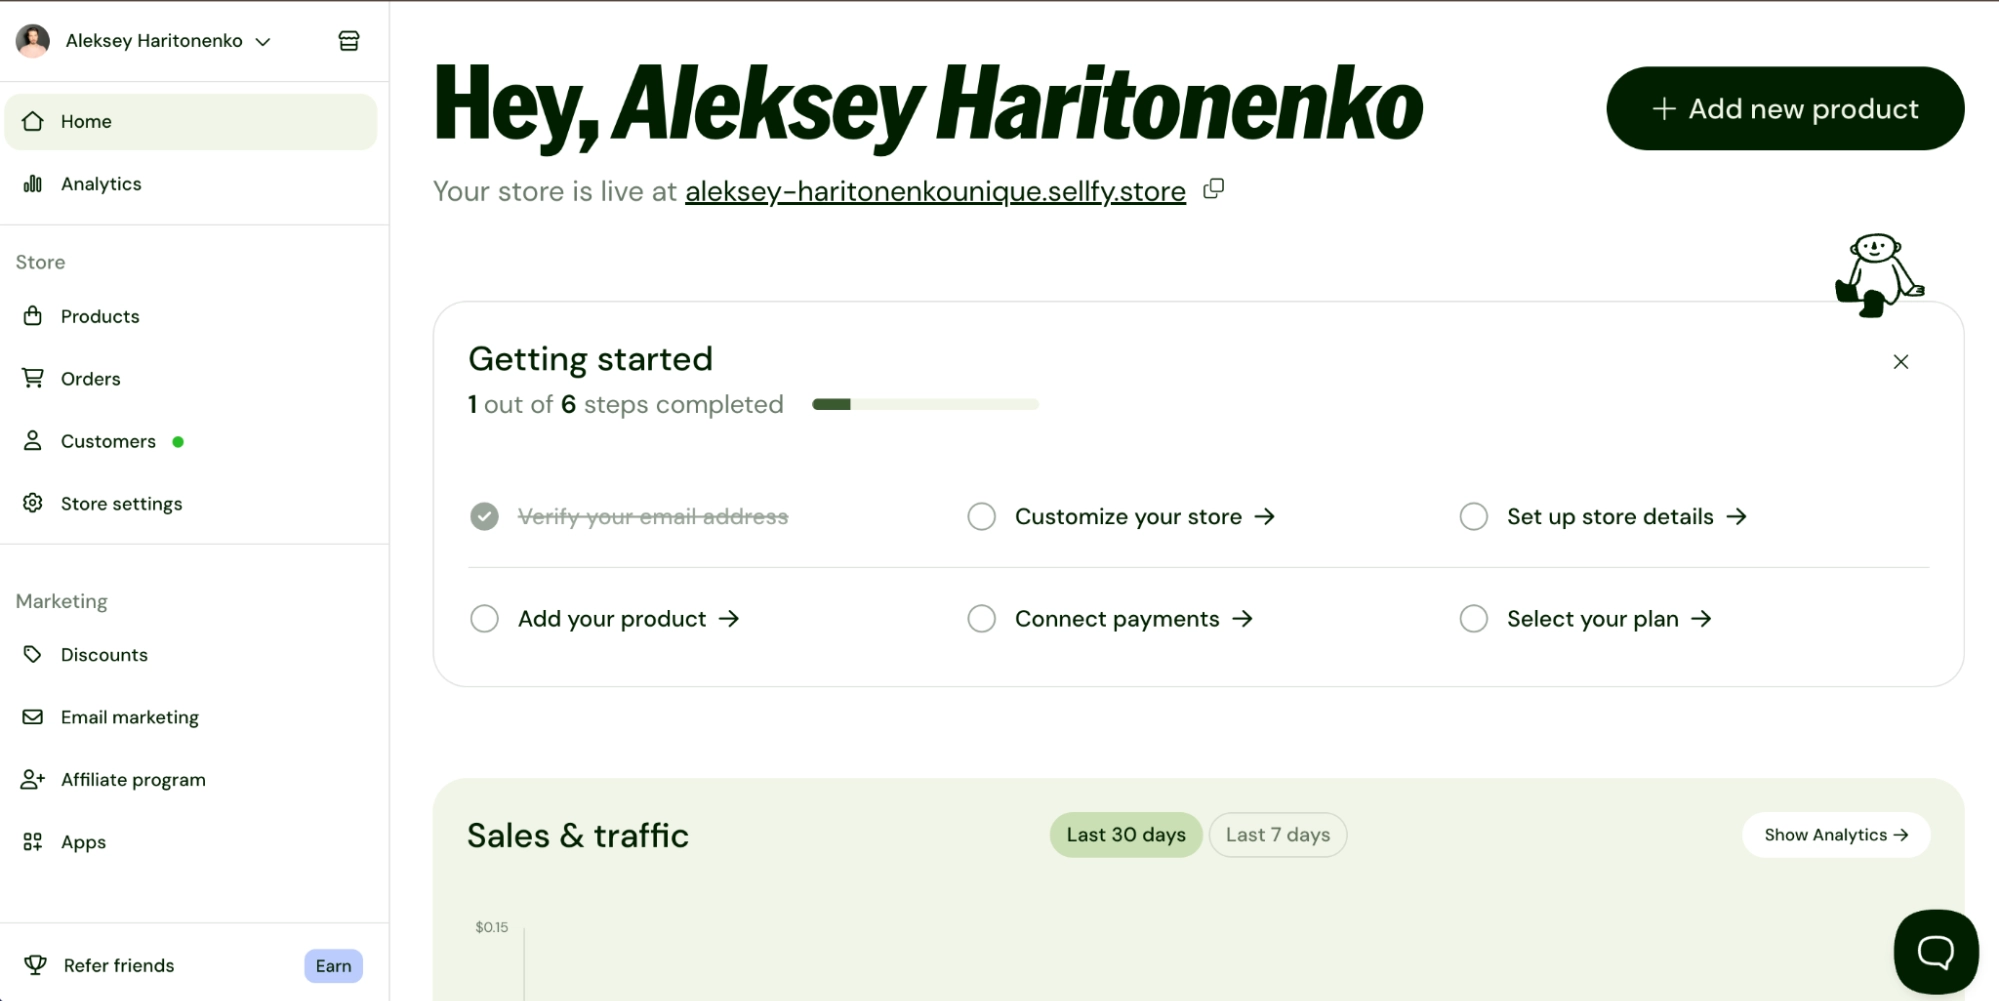
Task: Click the Refer friends trophy icon
Action: point(35,965)
